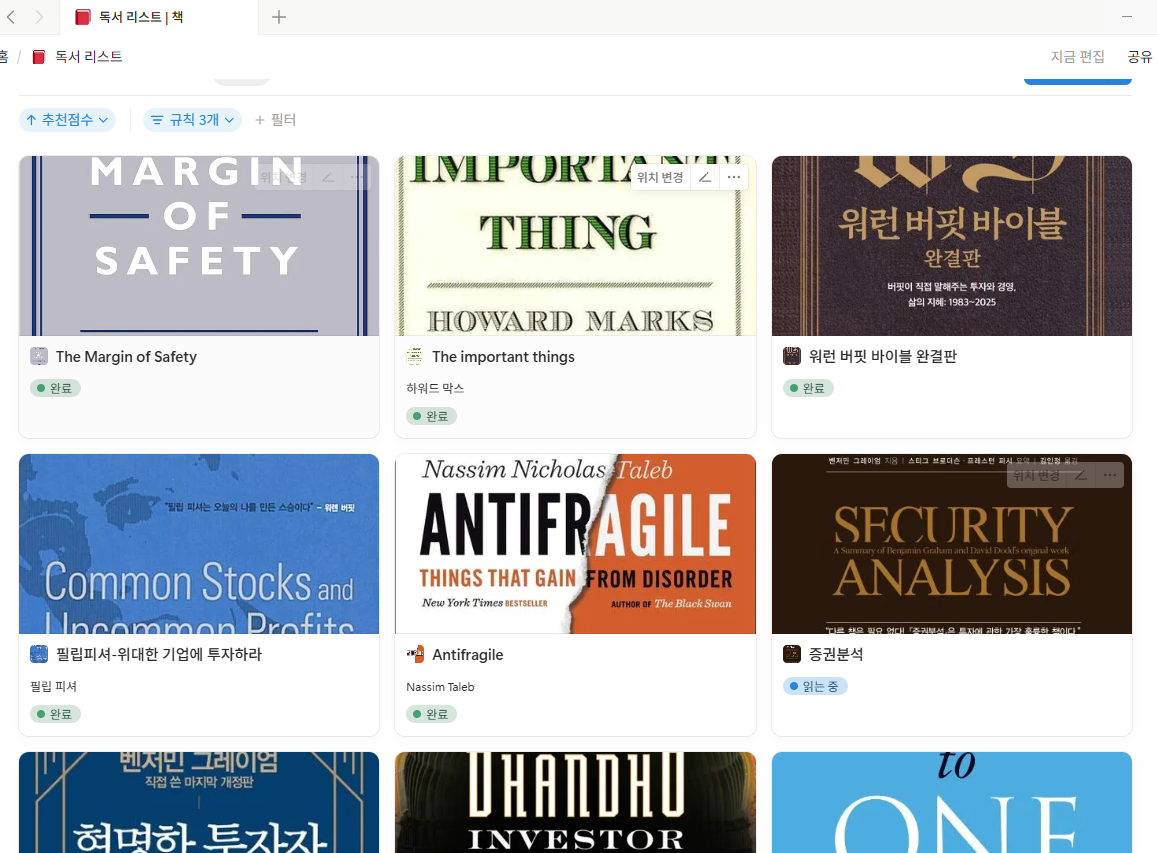Open Antifragile cover thumbnail
This screenshot has height=853, width=1157.
pos(576,544)
